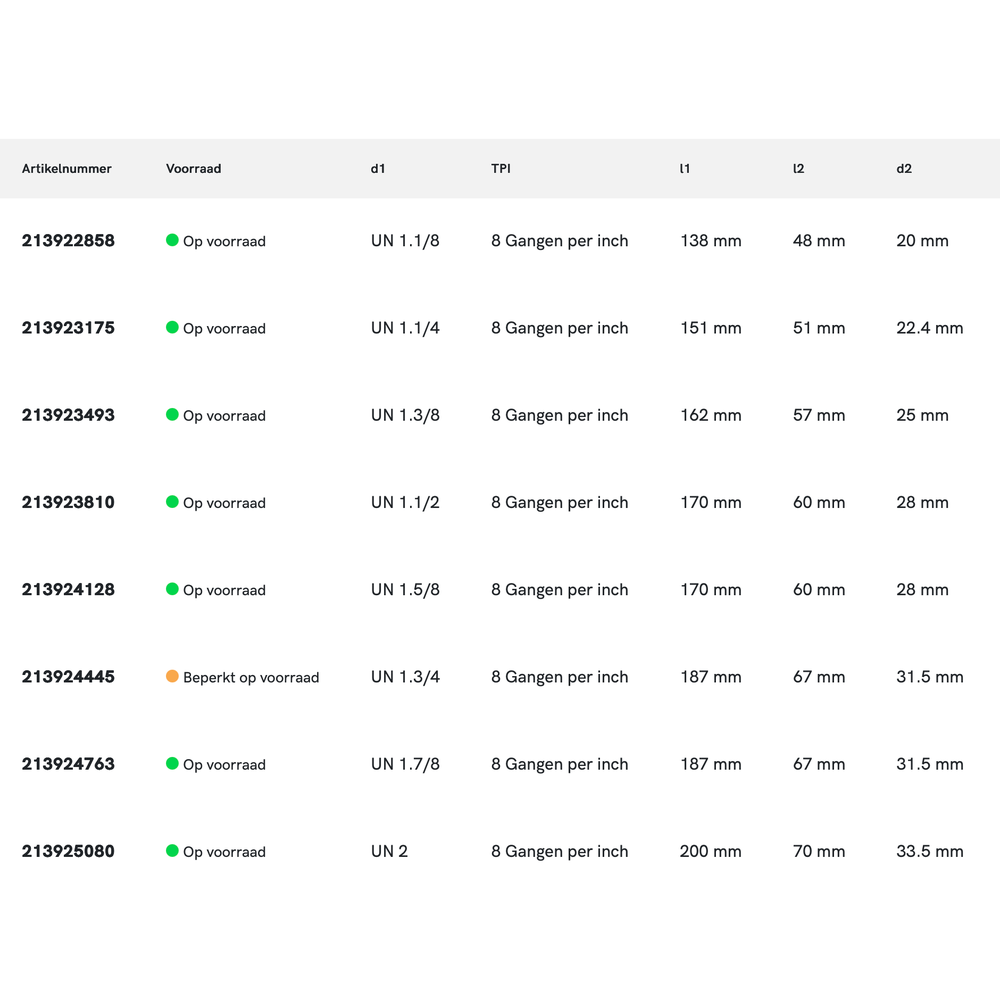Click the 200 mm l1 value
Viewport: 1000px width, 1000px height.
710,852
